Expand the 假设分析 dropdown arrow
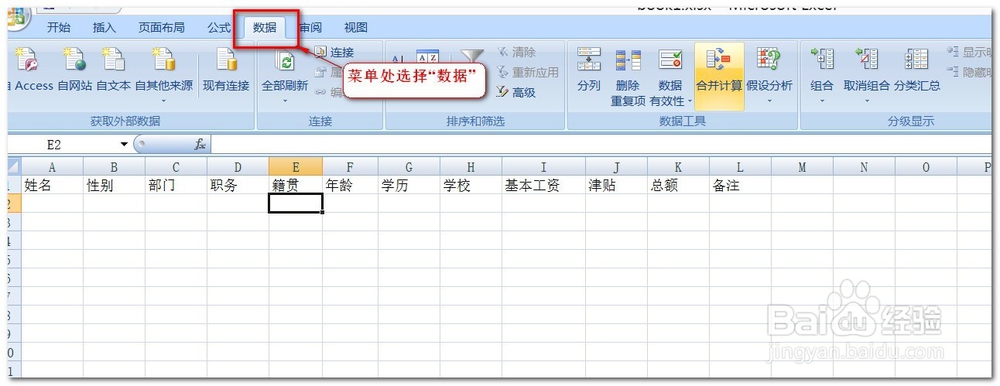The image size is (1000, 386). click(x=769, y=101)
